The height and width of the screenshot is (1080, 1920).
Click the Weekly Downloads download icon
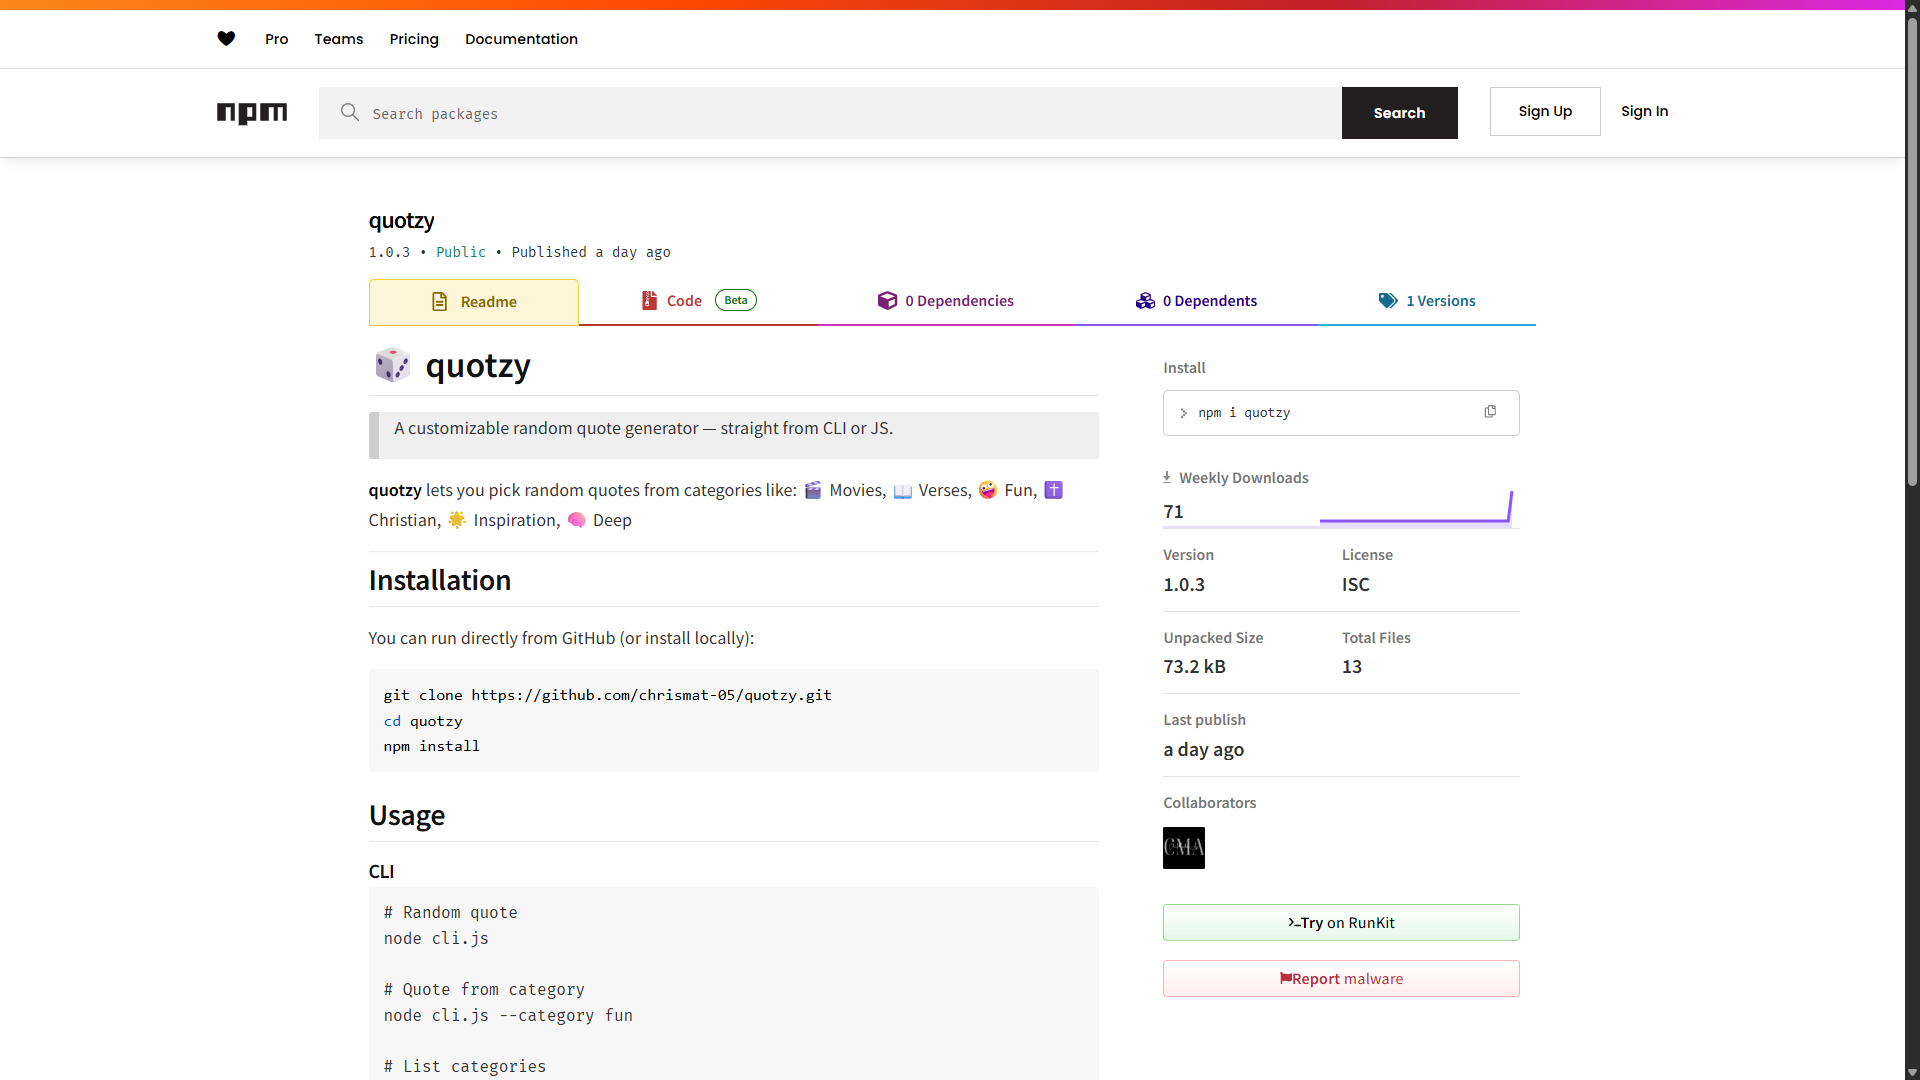click(x=1167, y=477)
